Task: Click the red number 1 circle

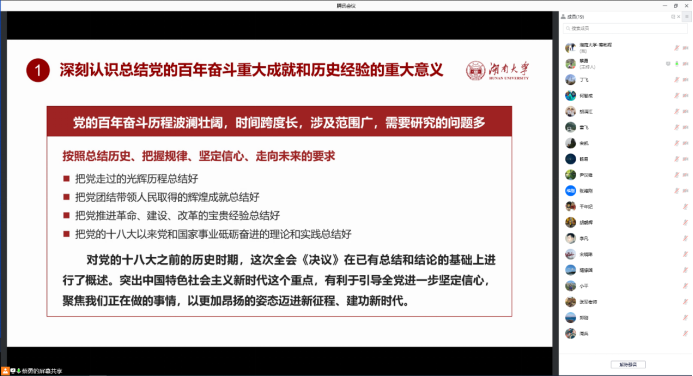Action: (x=38, y=71)
